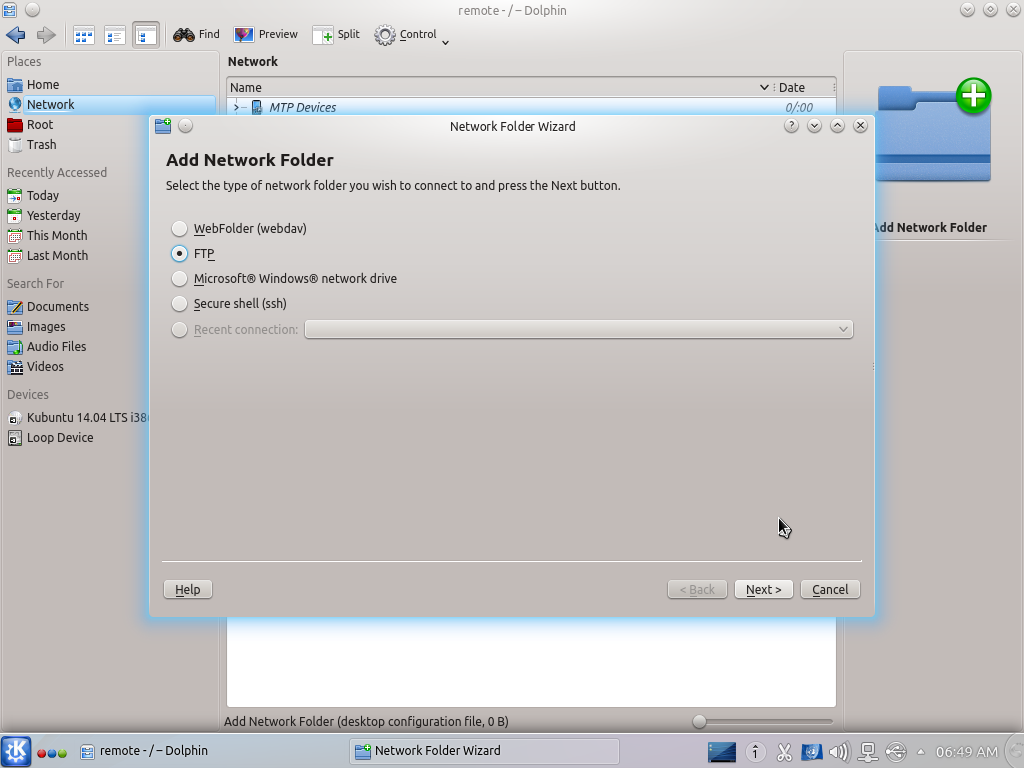Select the Recent connection radio button
1024x768 pixels.
click(179, 330)
